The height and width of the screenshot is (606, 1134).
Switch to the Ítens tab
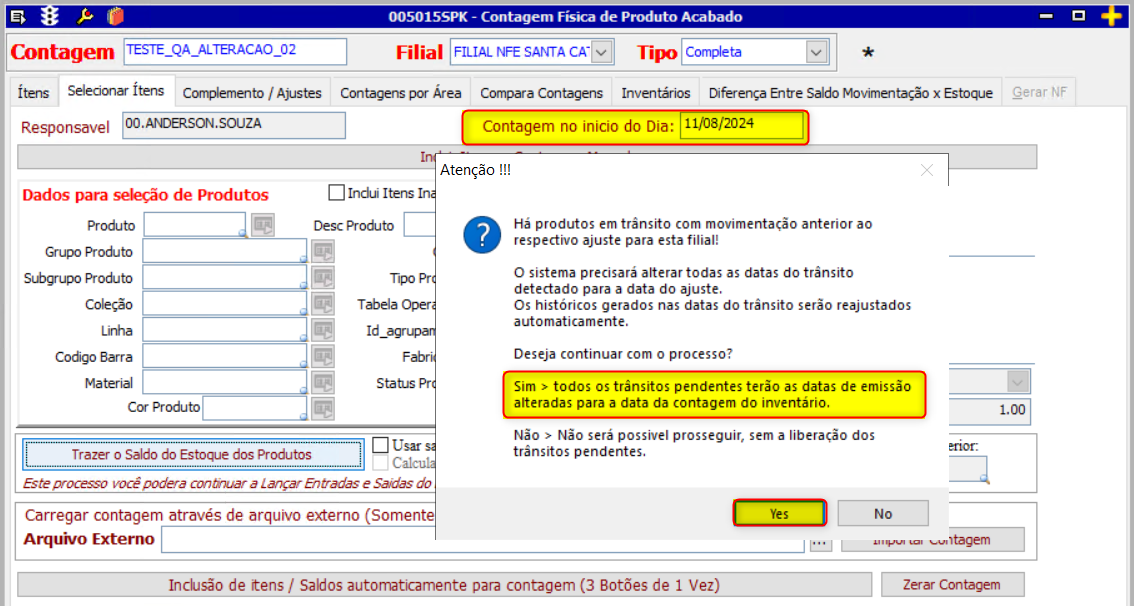tap(33, 93)
